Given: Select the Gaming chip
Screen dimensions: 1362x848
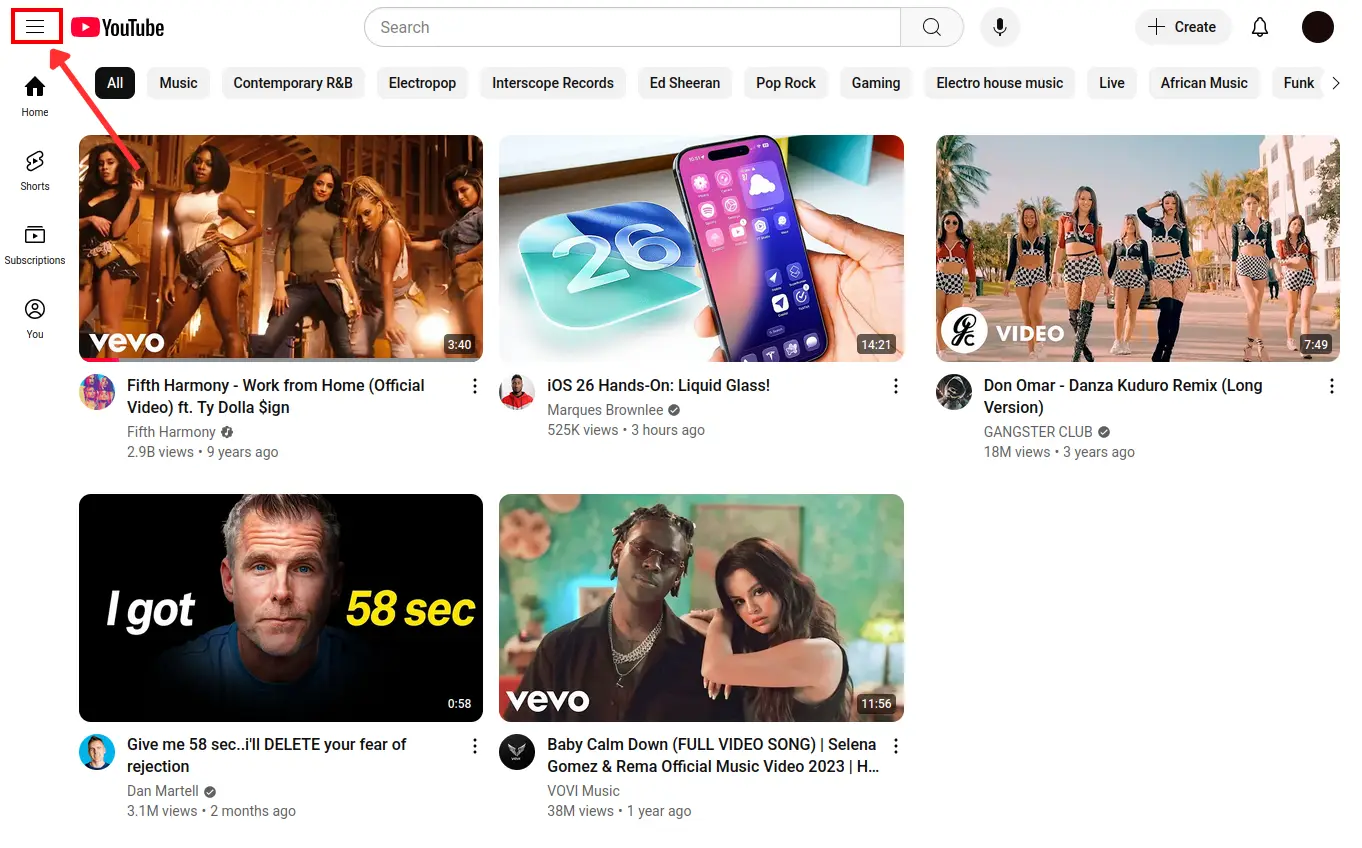Looking at the screenshot, I should pos(876,83).
